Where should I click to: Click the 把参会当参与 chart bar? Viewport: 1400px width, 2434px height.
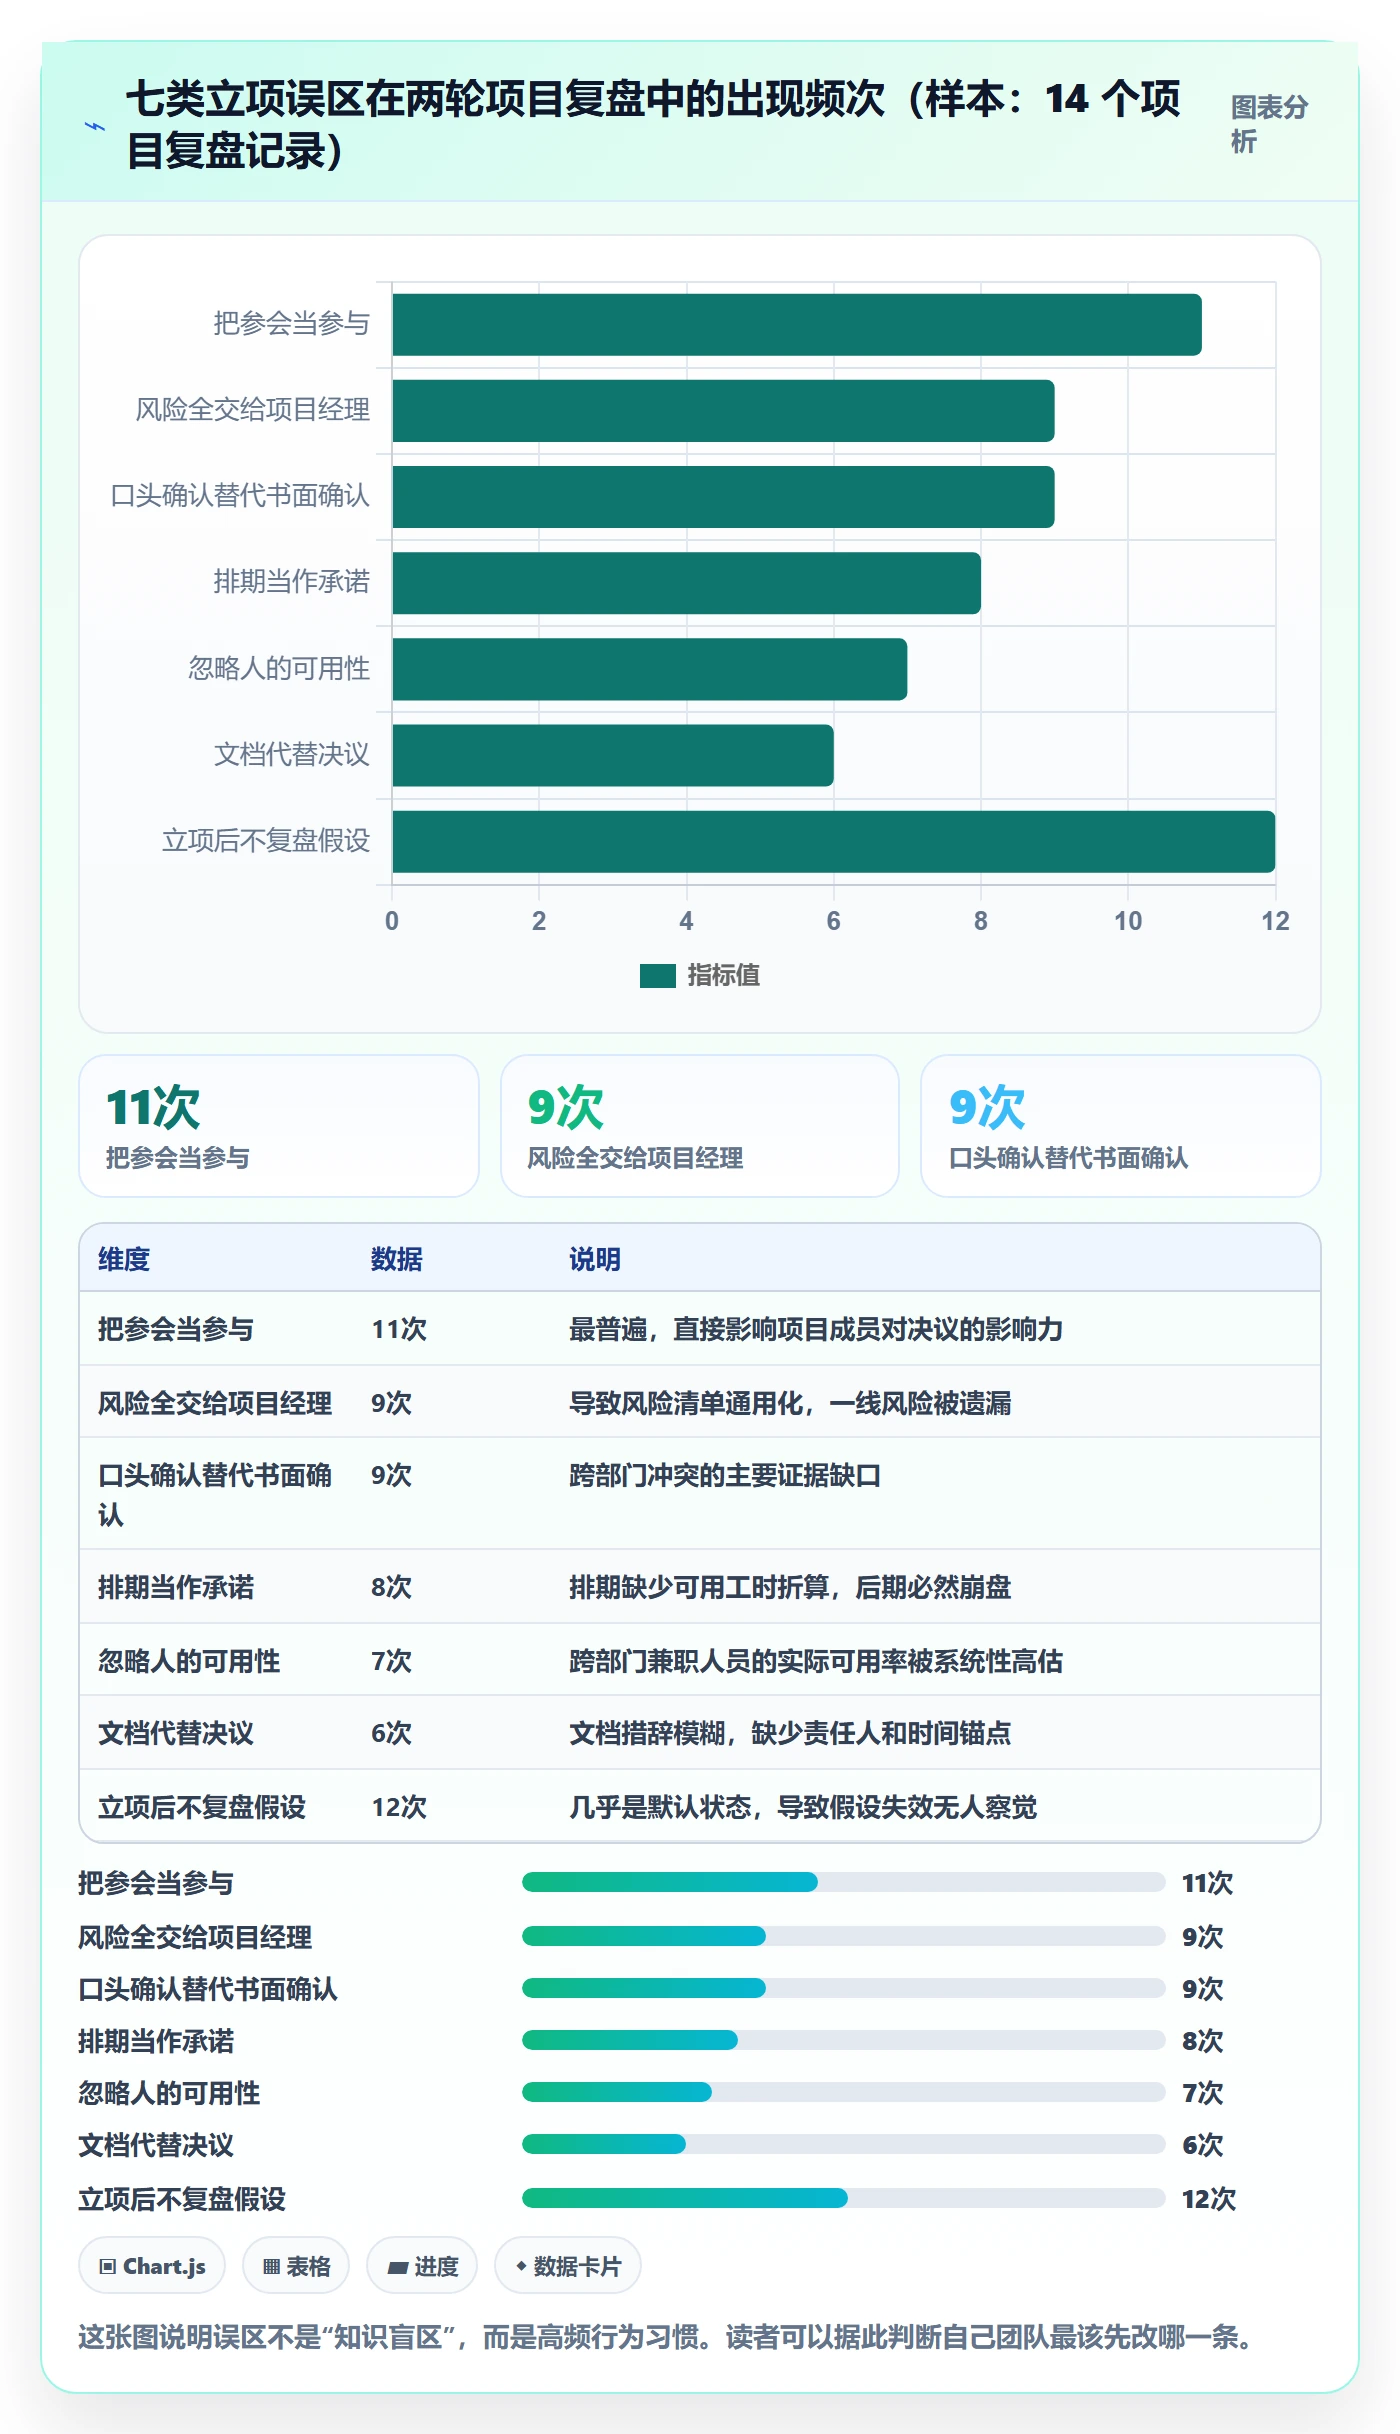pos(797,325)
